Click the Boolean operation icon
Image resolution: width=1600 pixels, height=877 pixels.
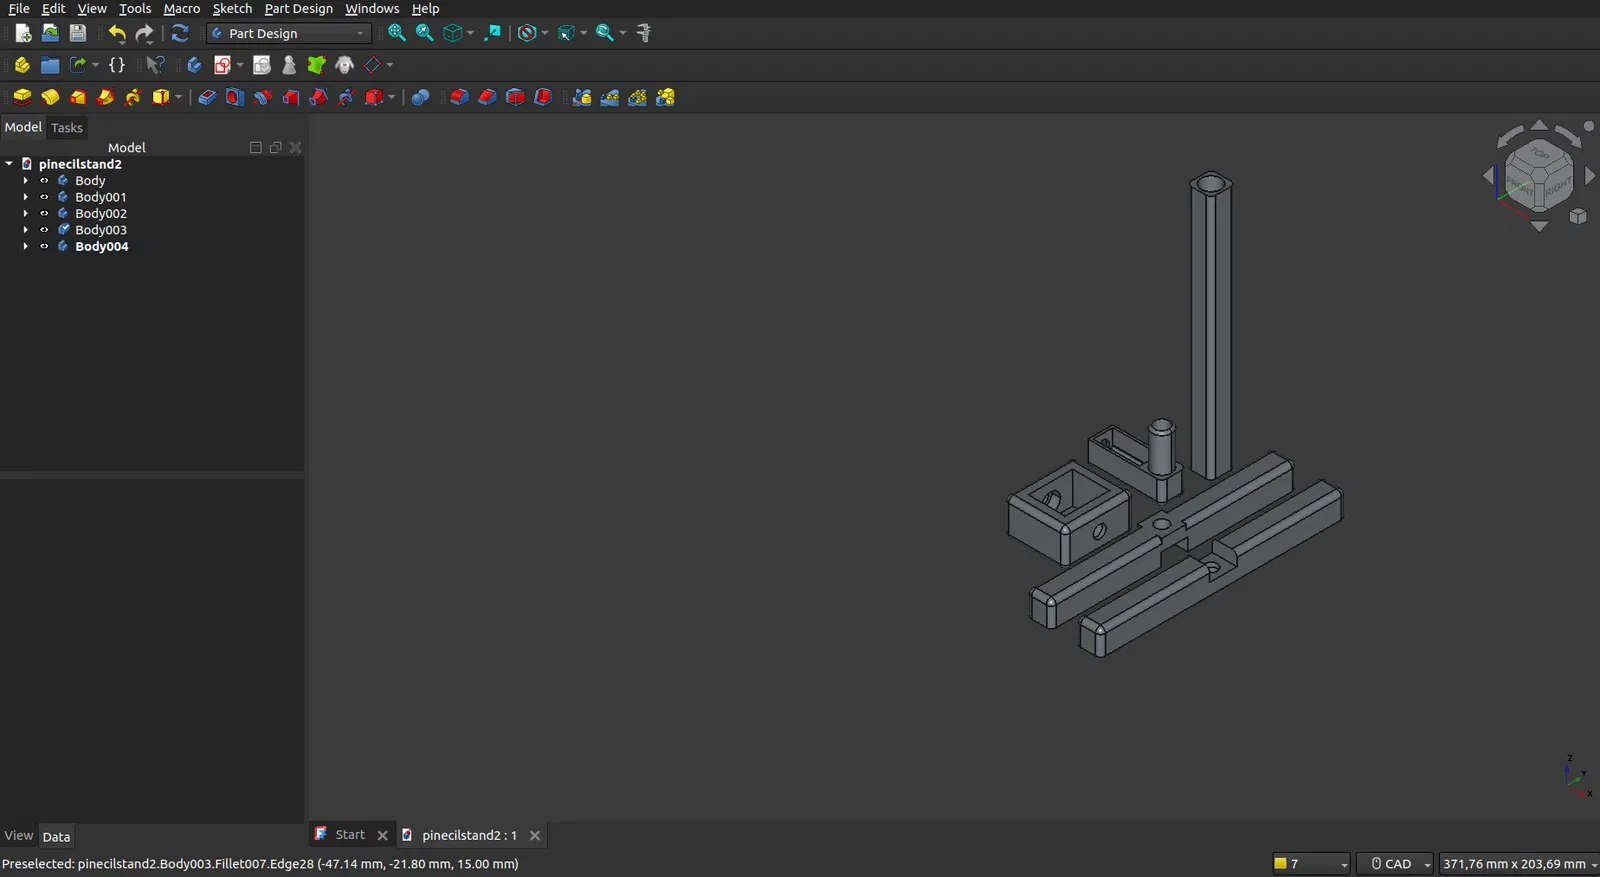[421, 97]
